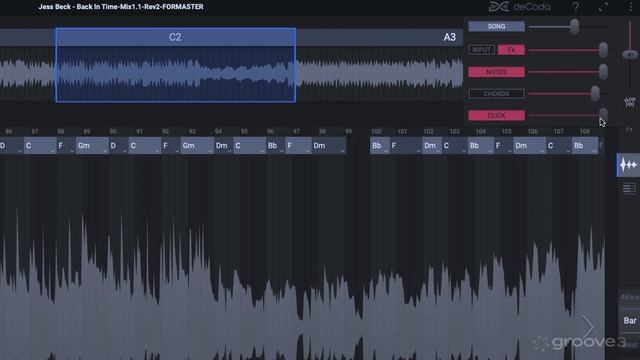This screenshot has width=640, height=360.
Task: Click the next arrow chevron over the waveform
Action: point(588,327)
